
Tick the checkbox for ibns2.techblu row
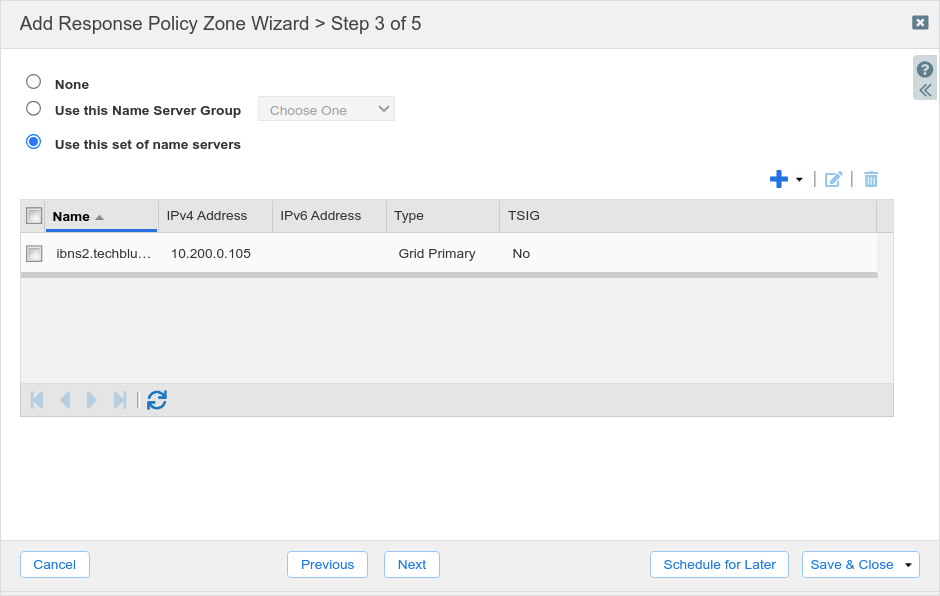click(x=34, y=253)
